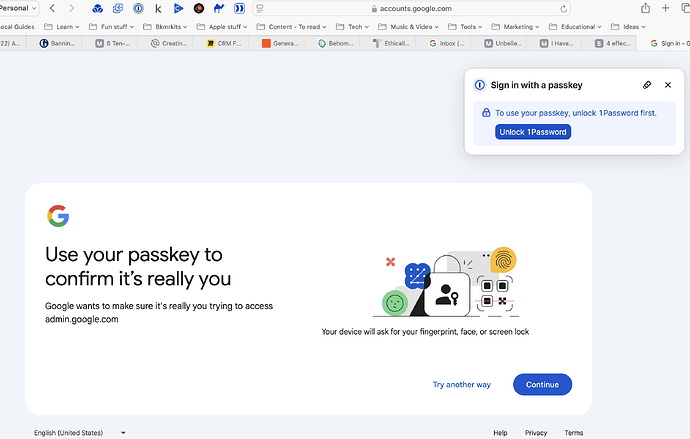Expand the Content - To read bookmarks folder
This screenshot has height=439, width=690.
(x=292, y=27)
